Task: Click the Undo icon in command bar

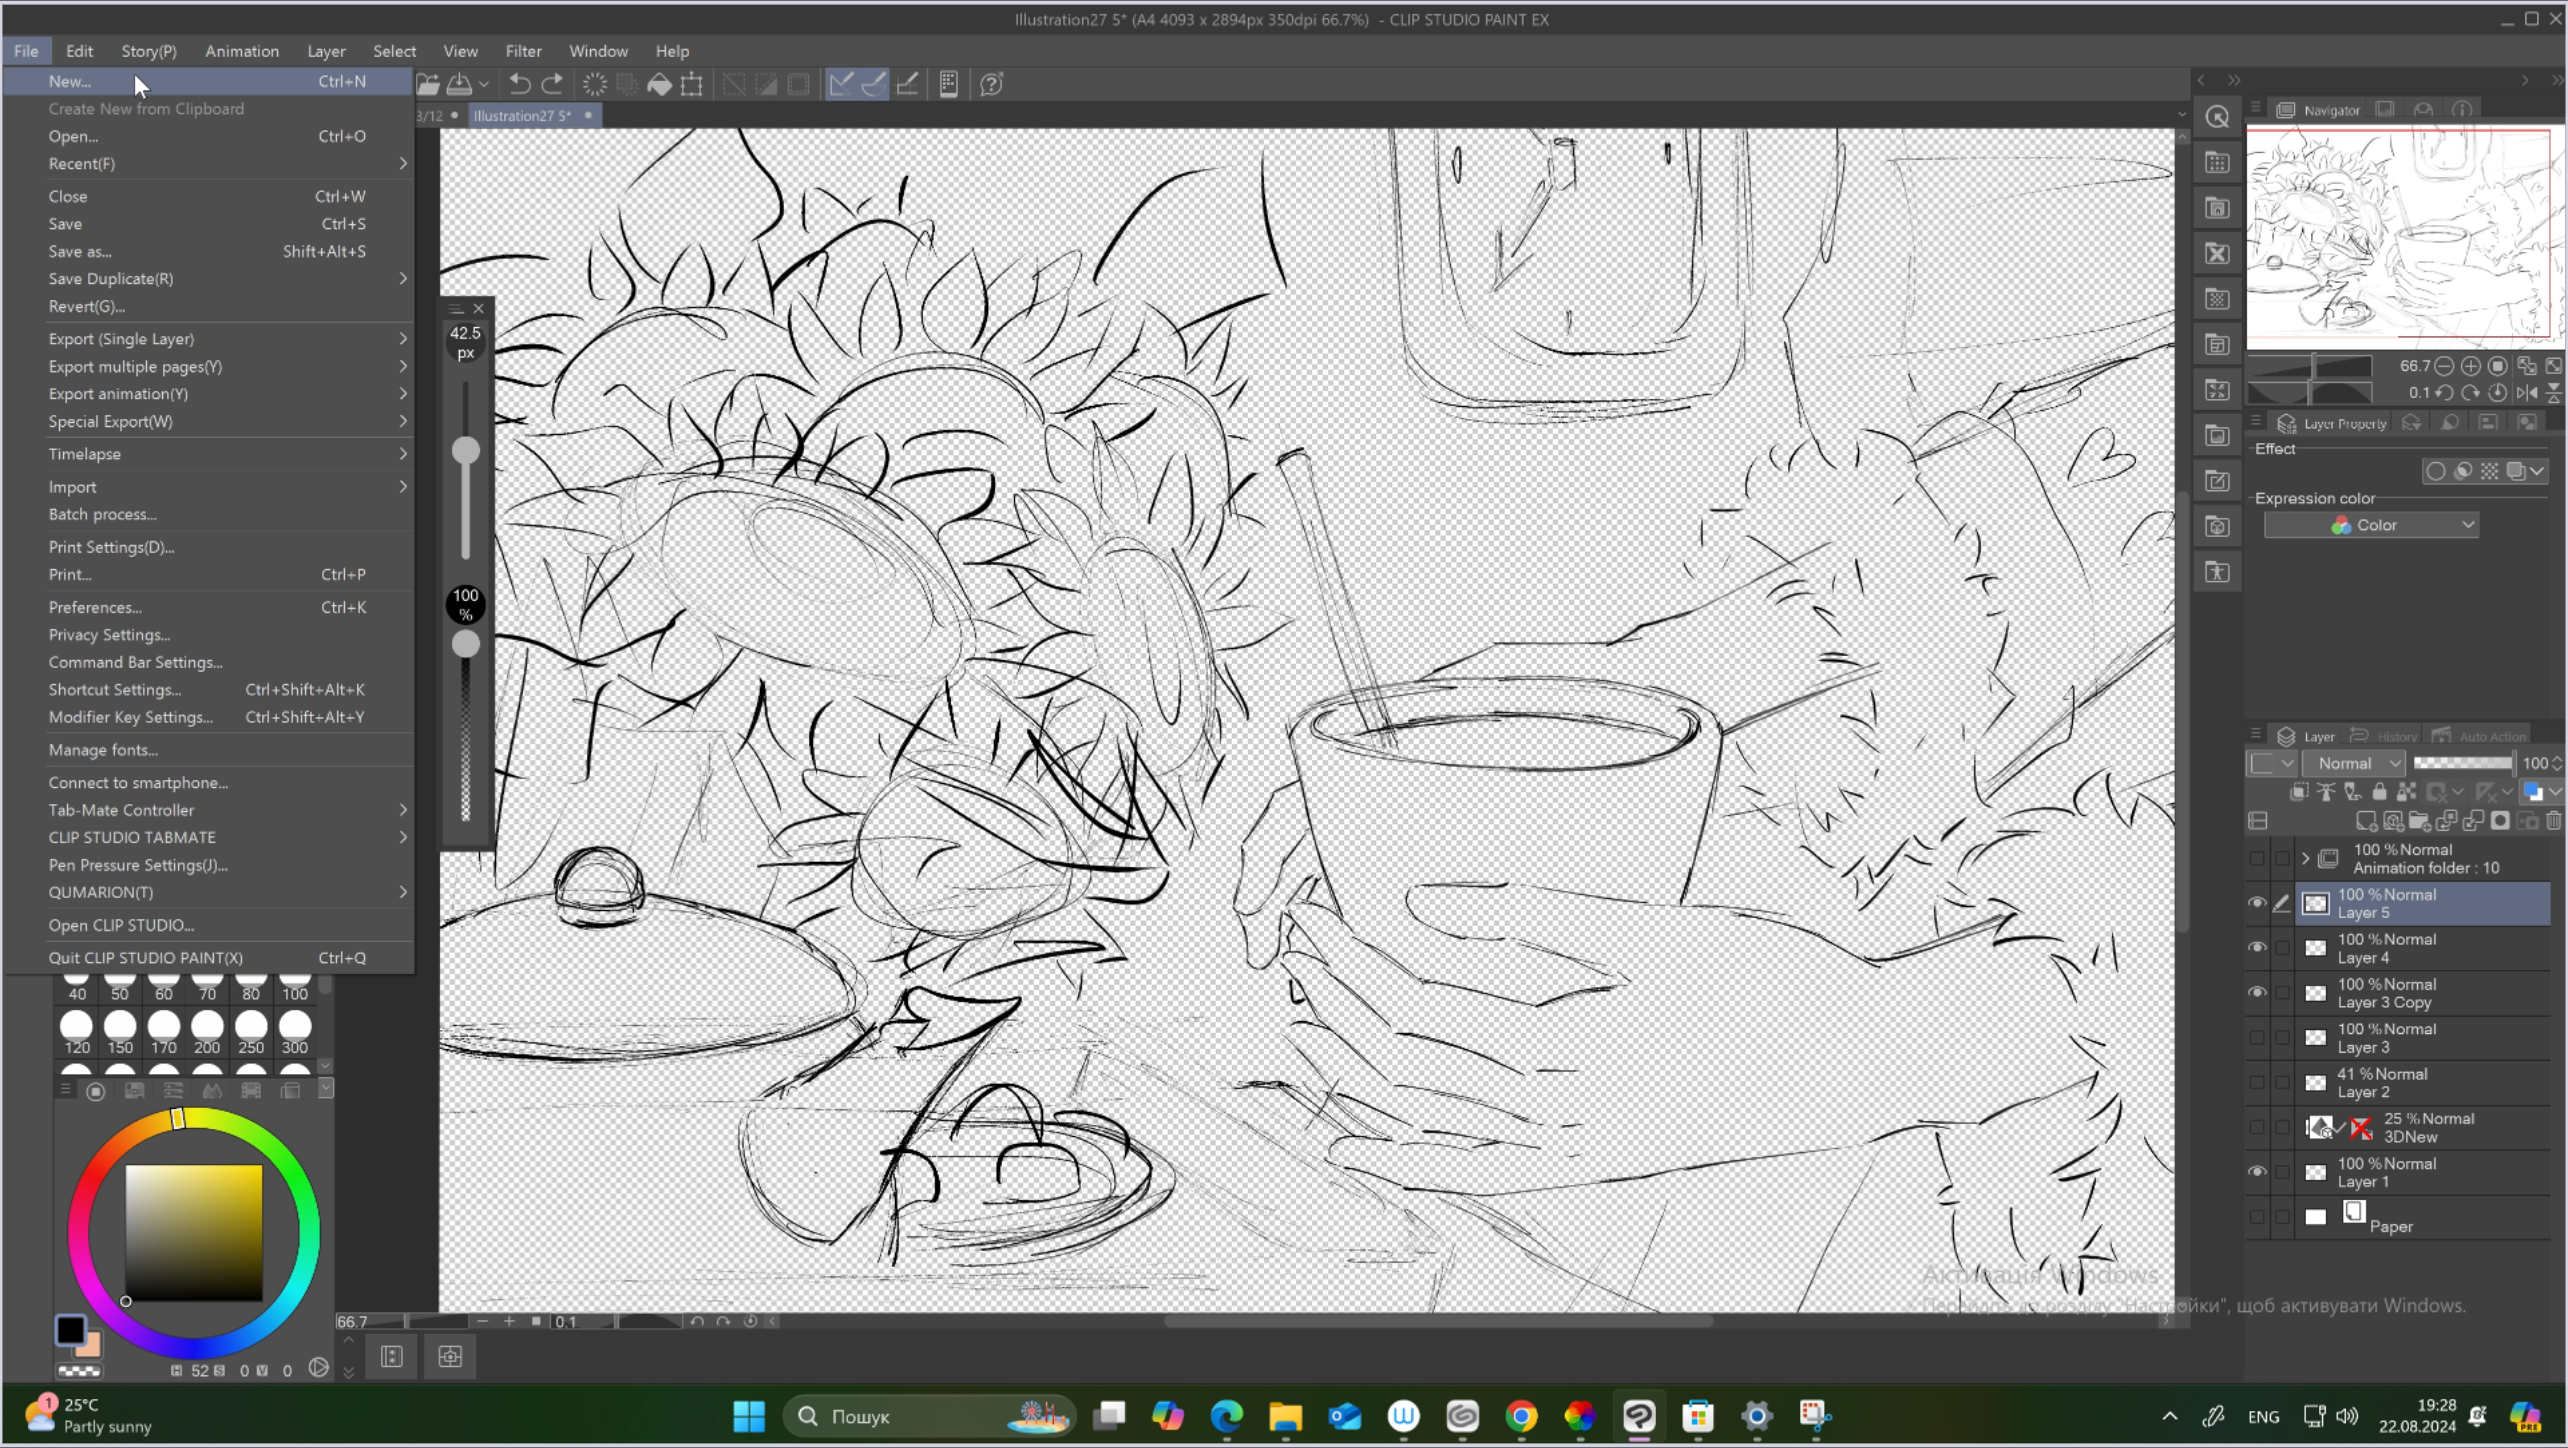Action: coord(520,84)
